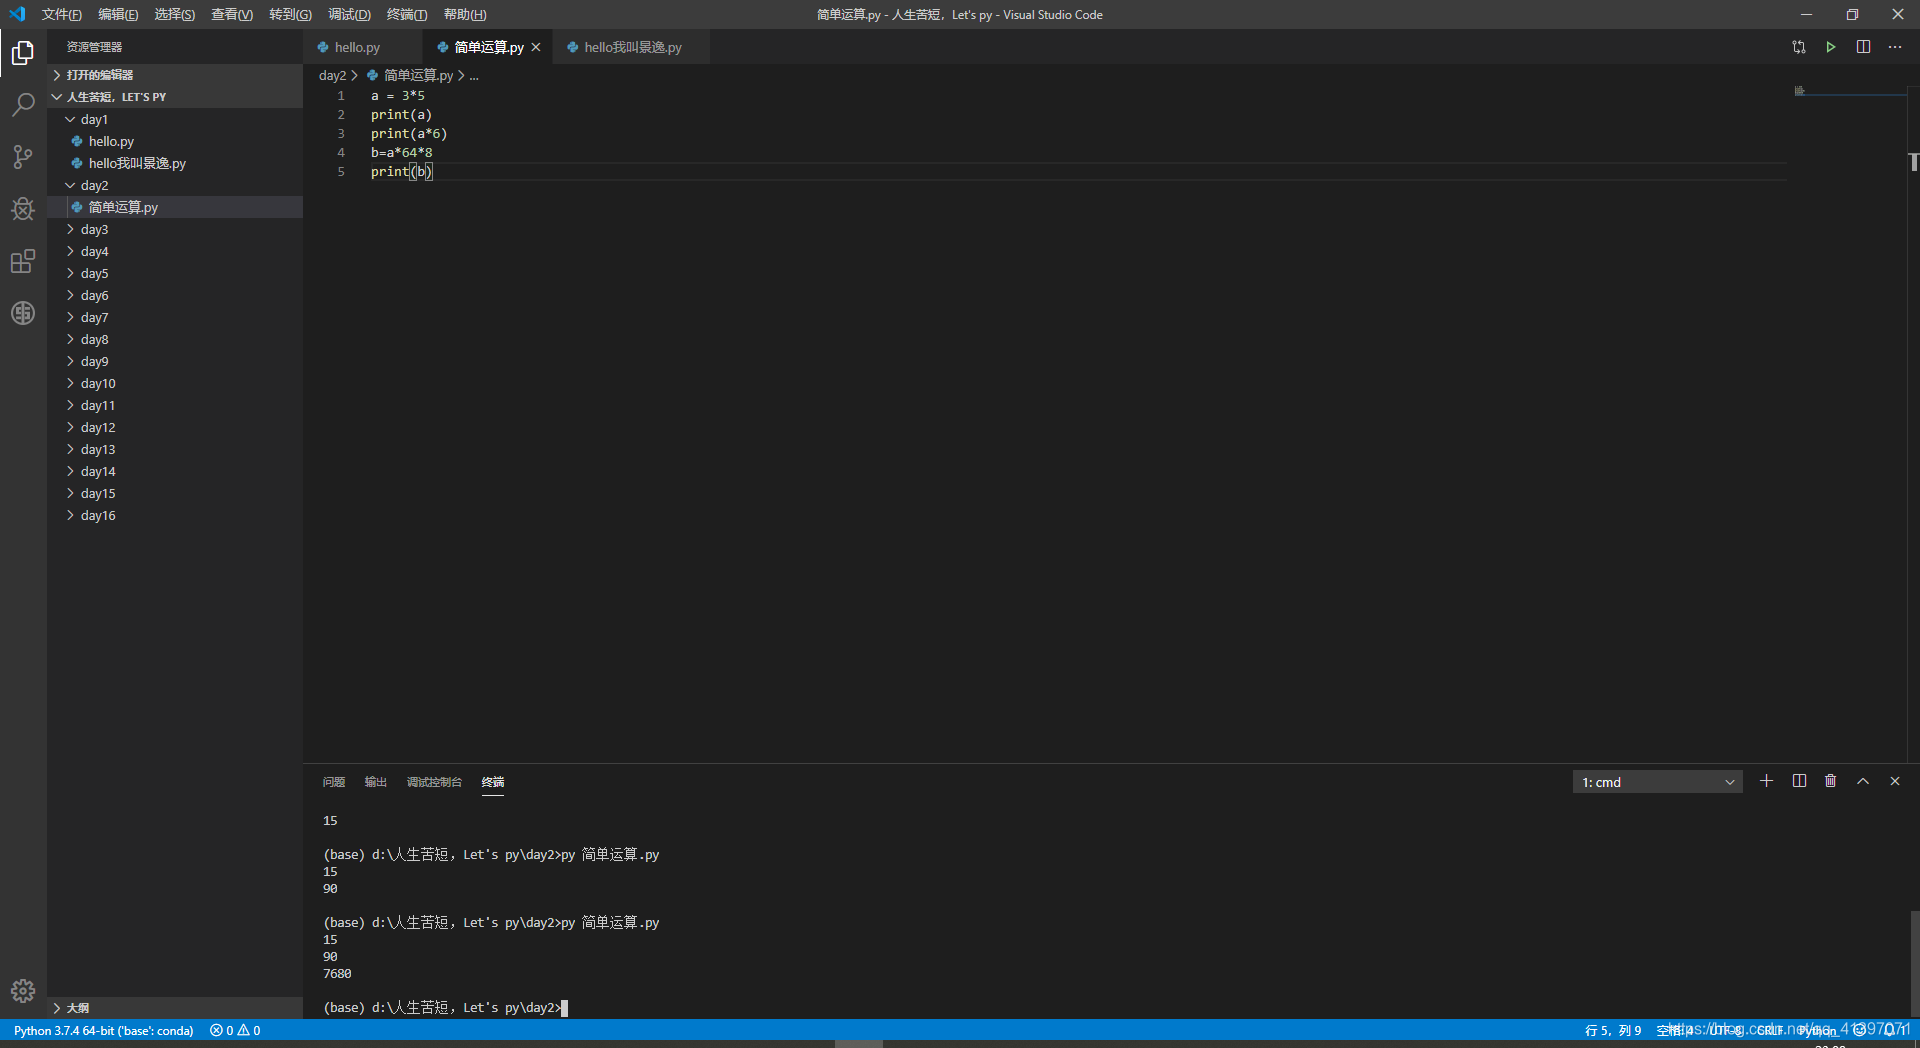The height and width of the screenshot is (1048, 1920).
Task: Expand the day3 folder
Action: click(175, 229)
